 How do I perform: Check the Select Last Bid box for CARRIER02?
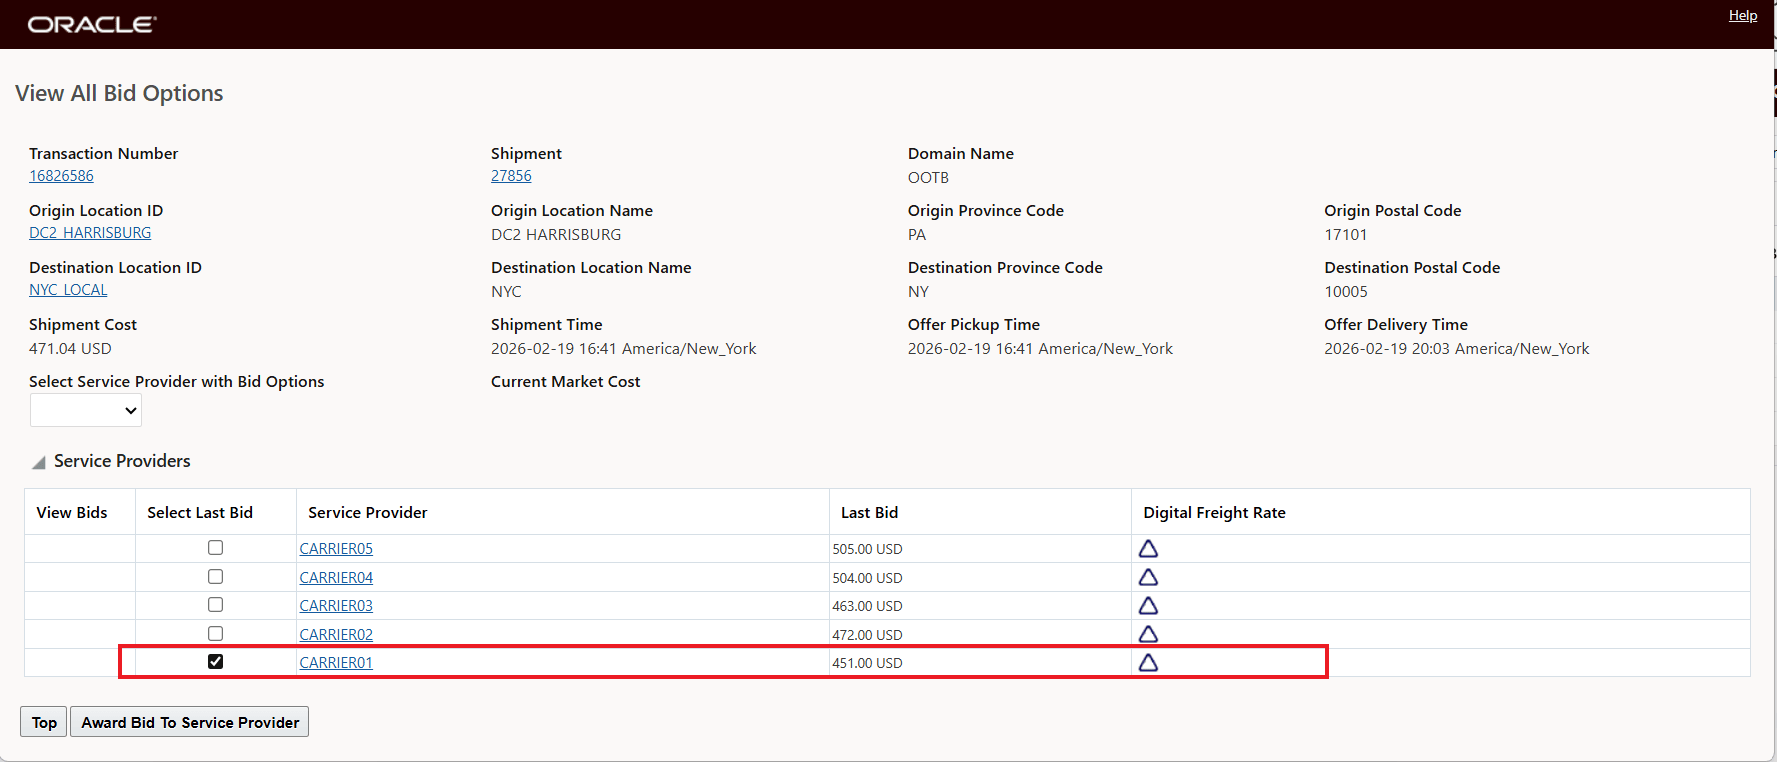(x=215, y=634)
